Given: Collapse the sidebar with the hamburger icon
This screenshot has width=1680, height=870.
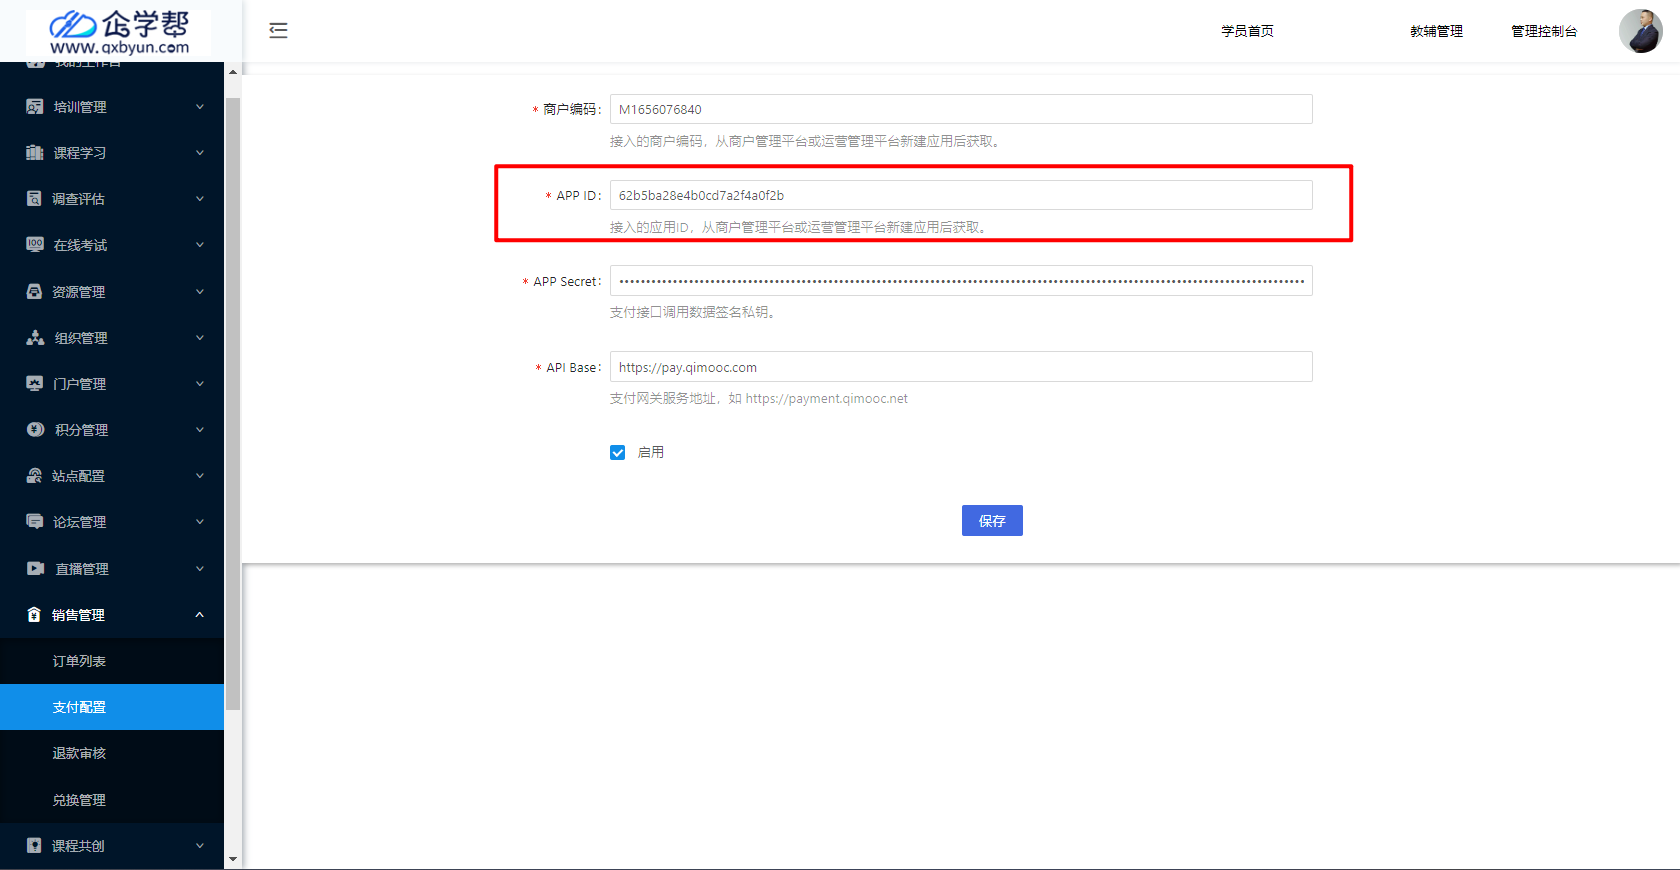Looking at the screenshot, I should 278,31.
